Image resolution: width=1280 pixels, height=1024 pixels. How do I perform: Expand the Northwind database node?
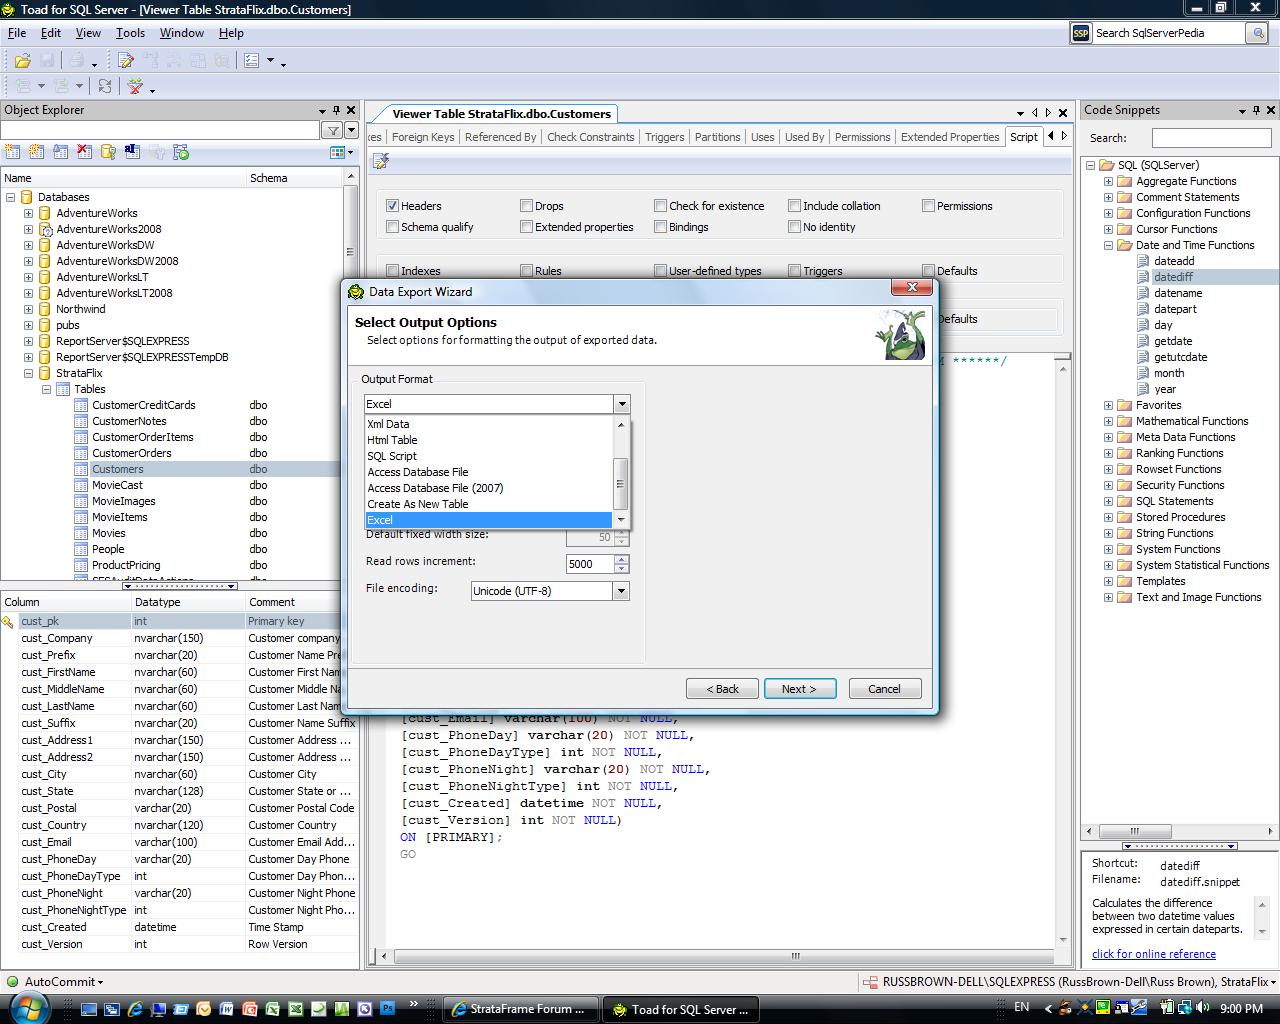tap(28, 309)
